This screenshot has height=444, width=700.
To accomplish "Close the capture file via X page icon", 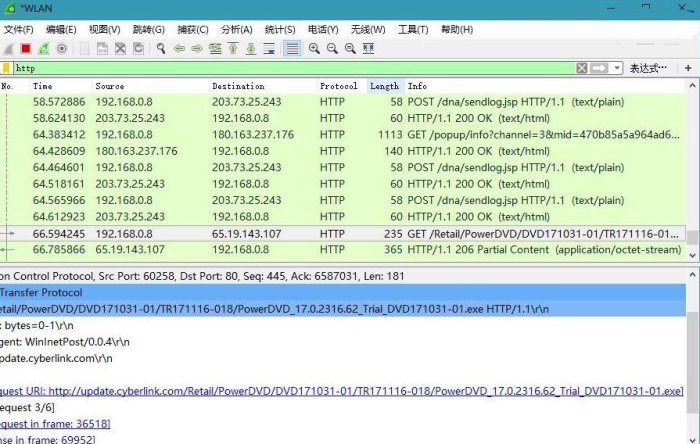I will pyautogui.click(x=120, y=48).
